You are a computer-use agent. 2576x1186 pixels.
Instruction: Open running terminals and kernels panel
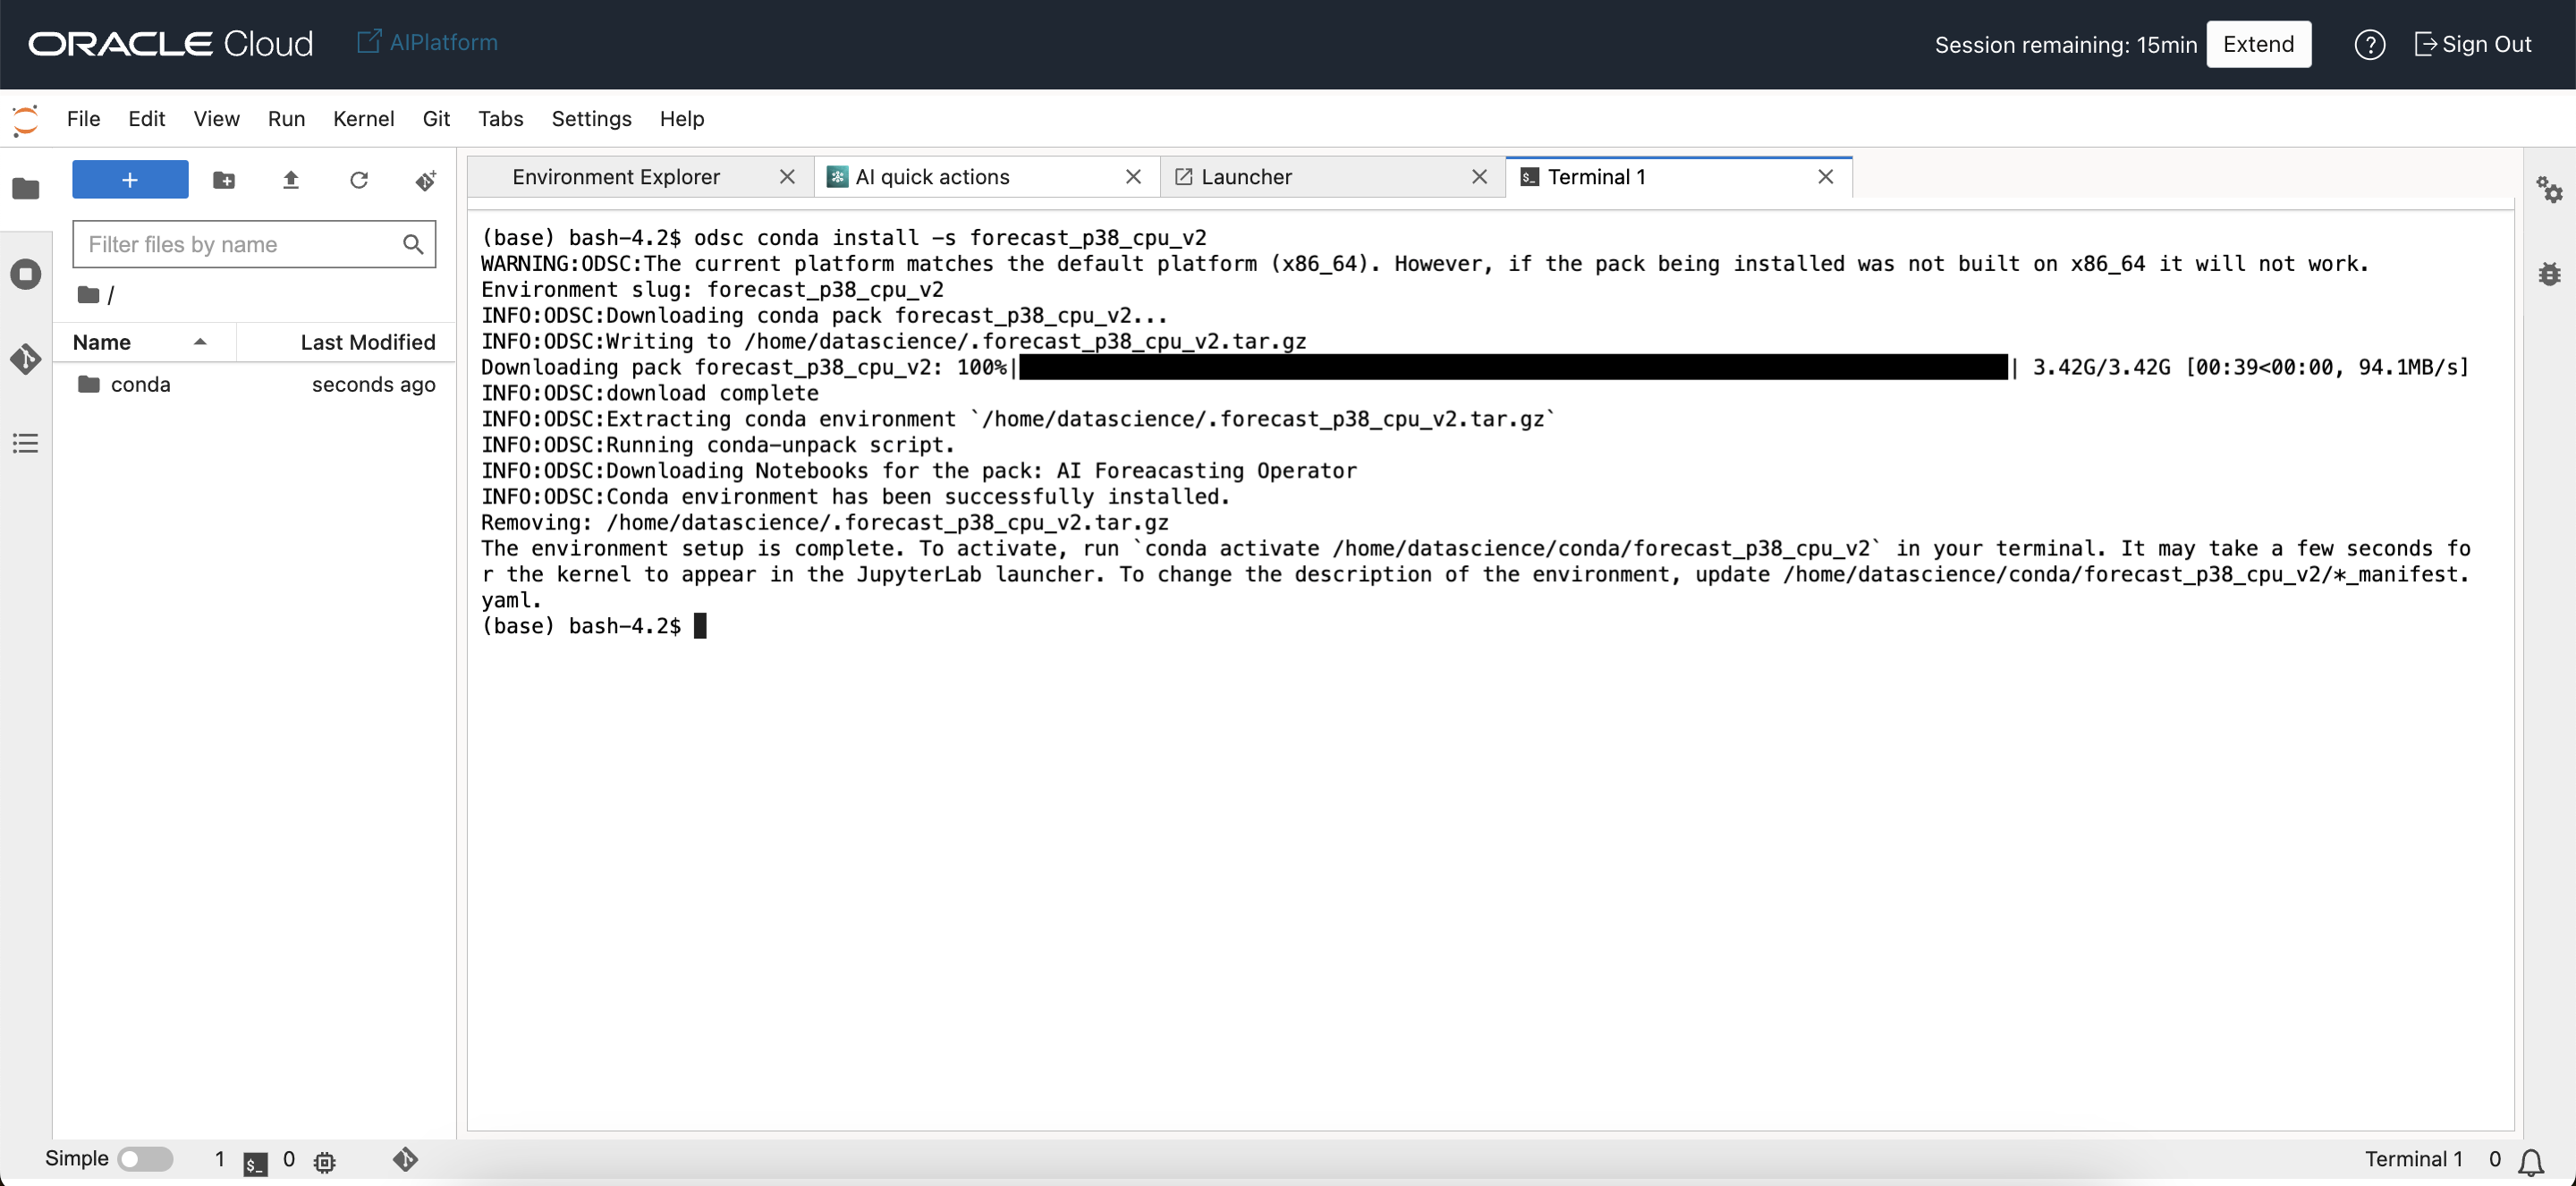[x=26, y=274]
